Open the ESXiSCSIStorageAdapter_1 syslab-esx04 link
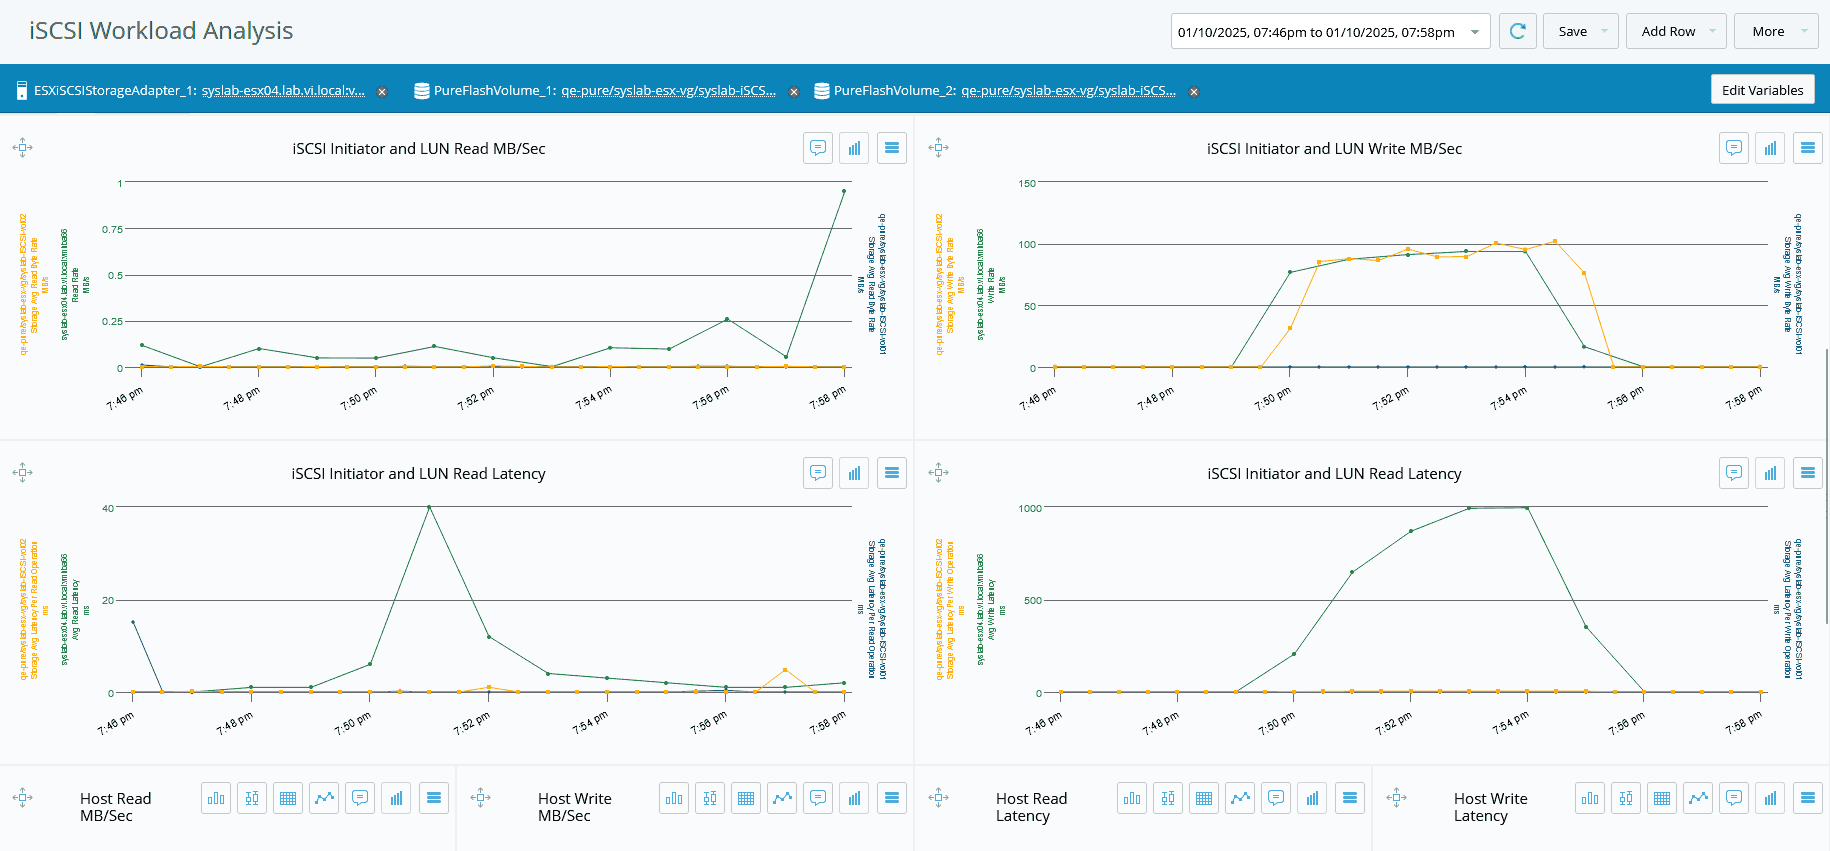Viewport: 1830px width, 851px height. (284, 90)
